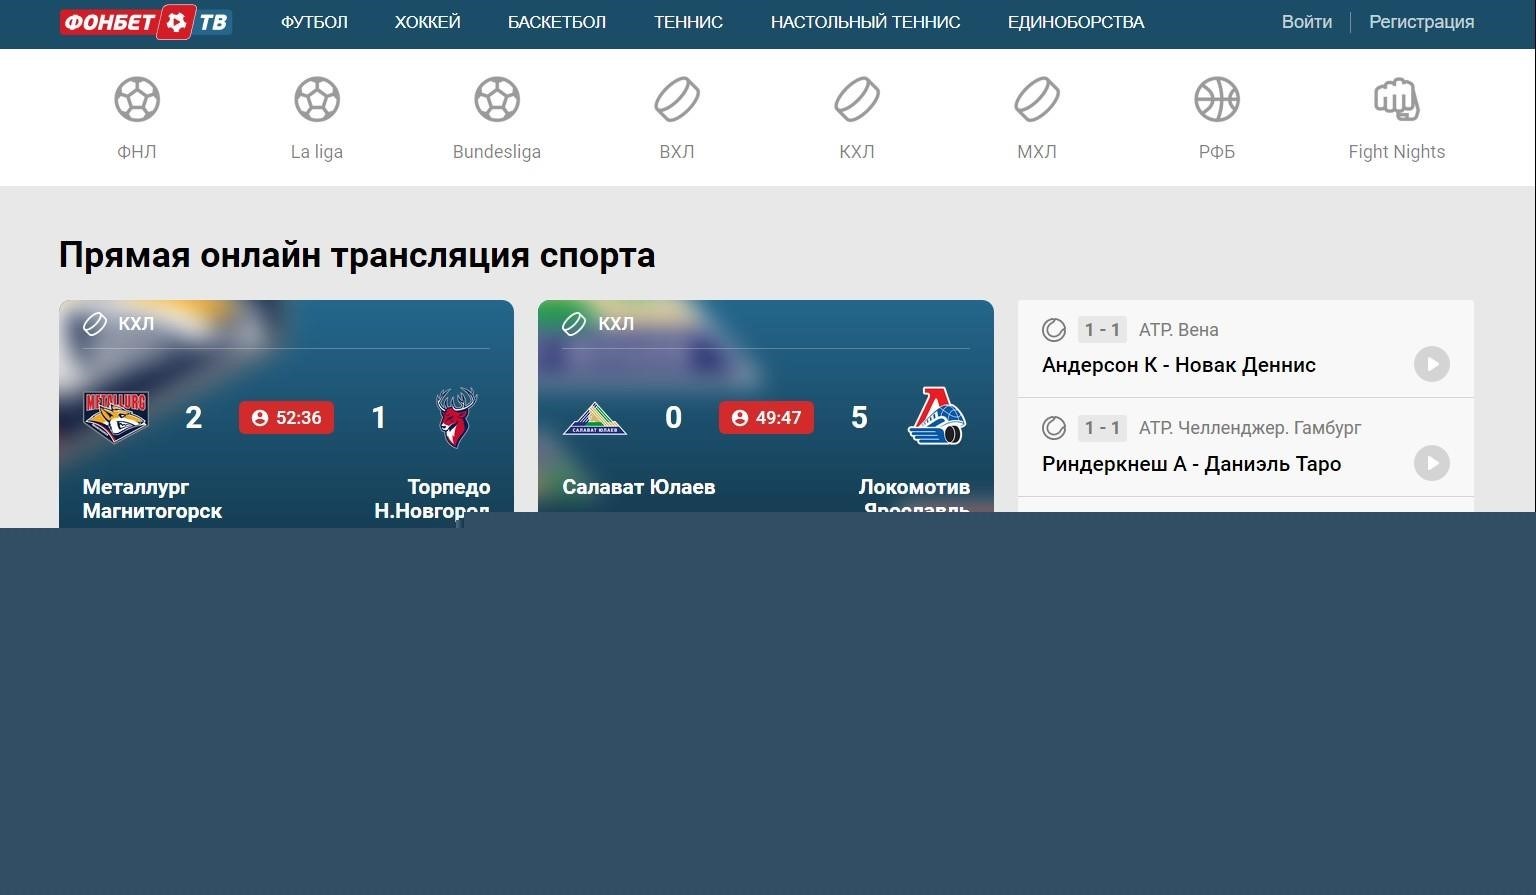
Task: Open the ВХЛ league label
Action: pyautogui.click(x=677, y=152)
